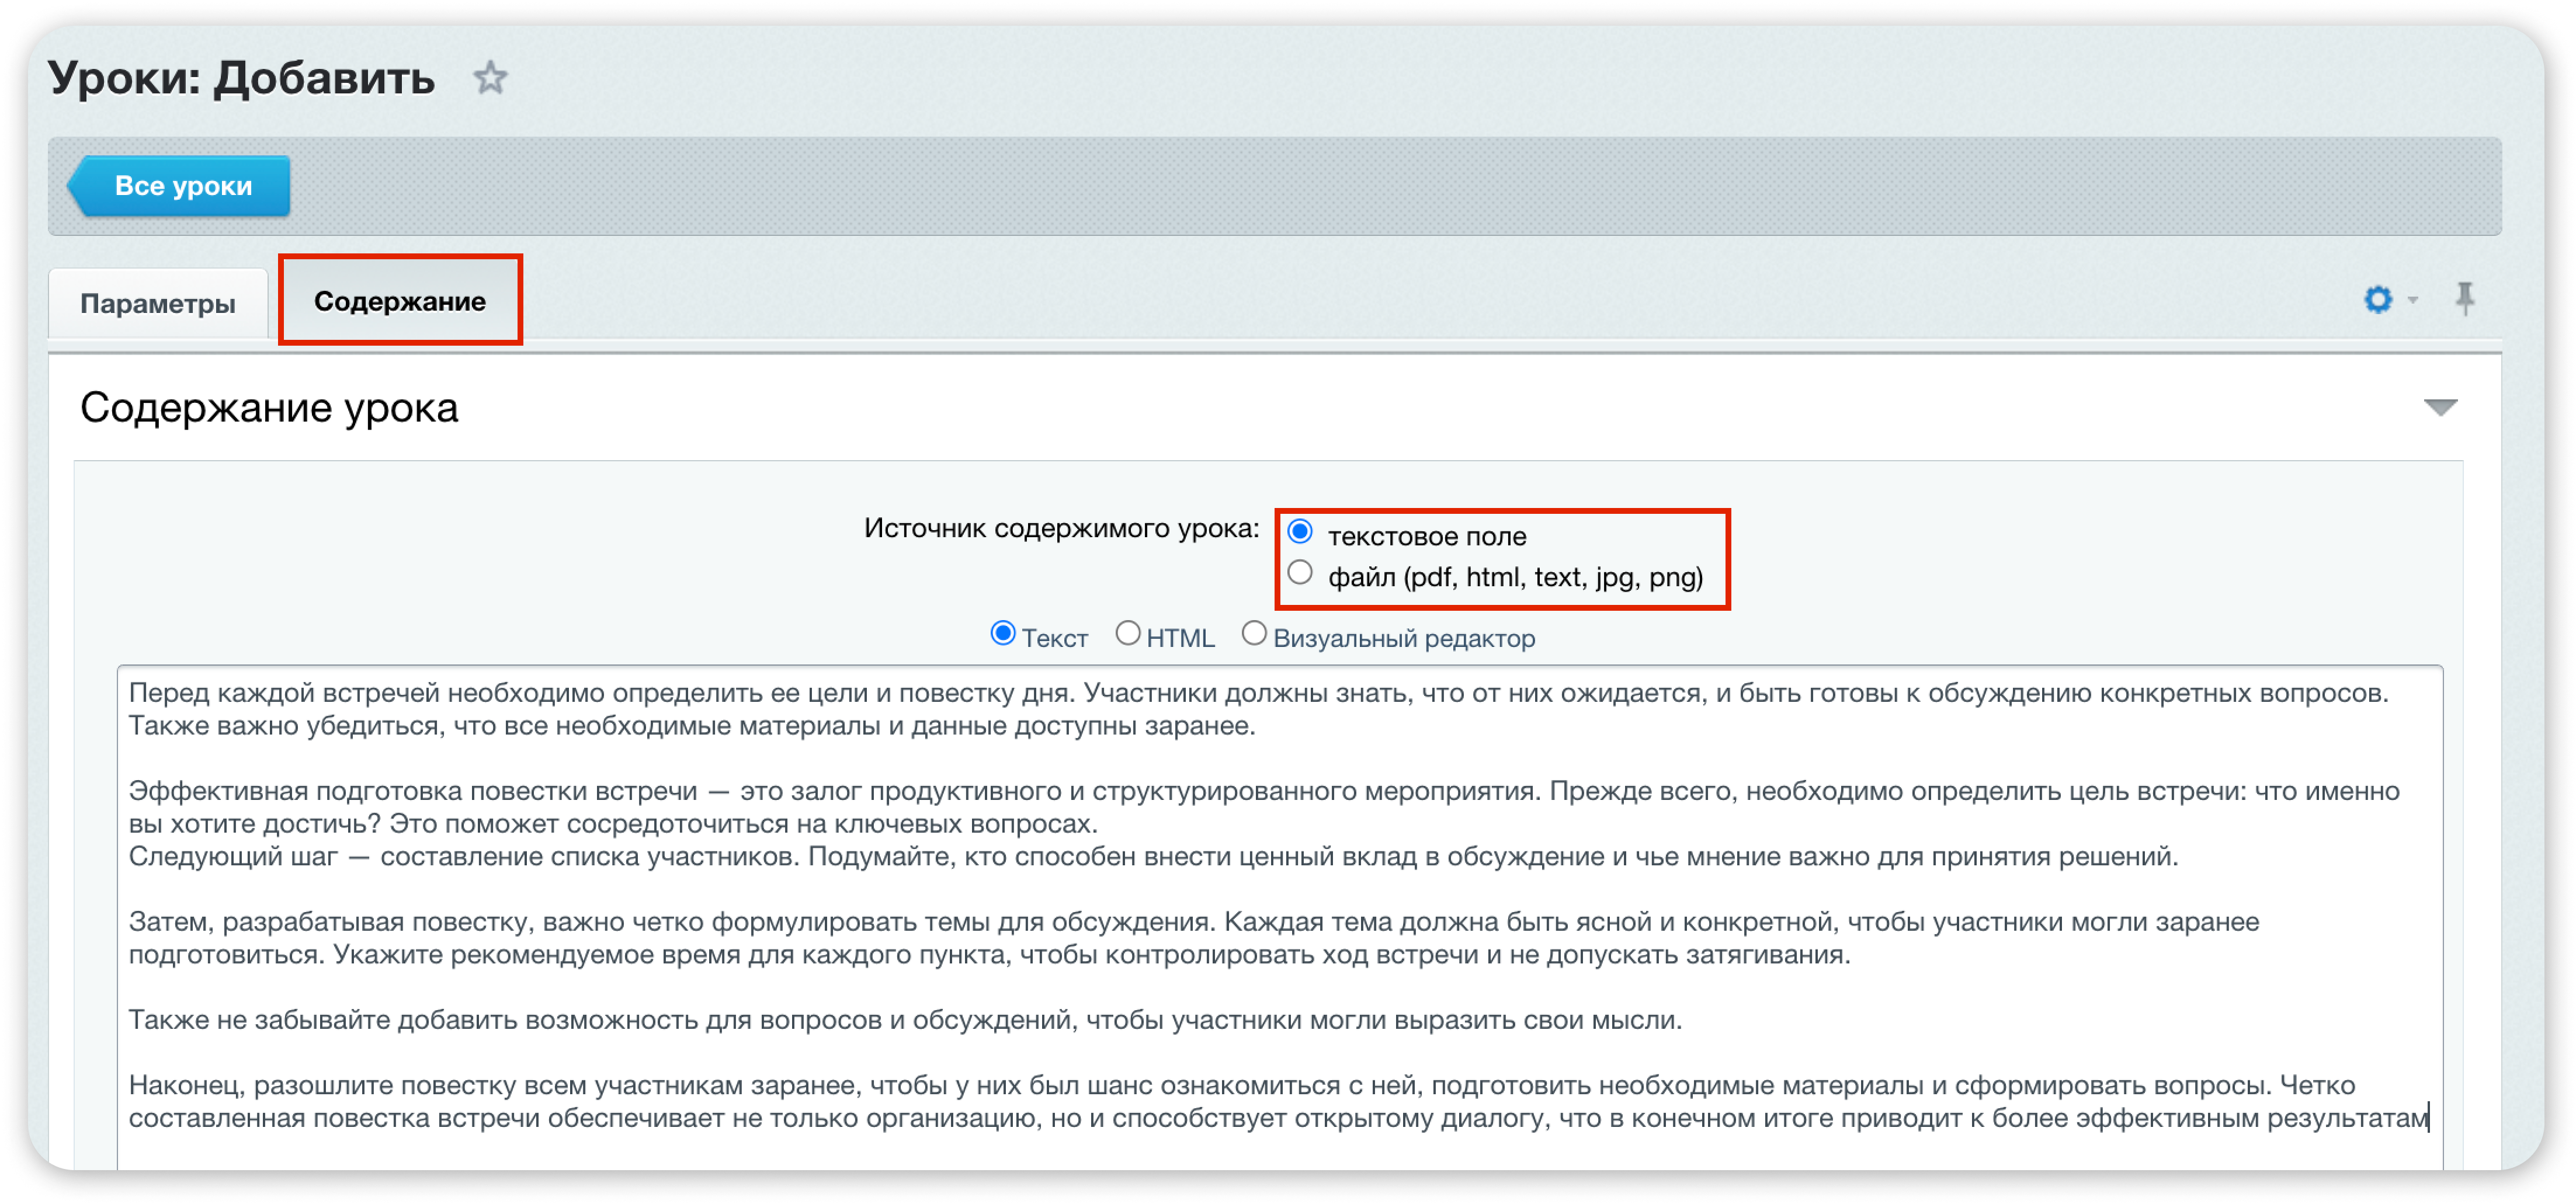Switch to the Параметры tab

click(158, 303)
